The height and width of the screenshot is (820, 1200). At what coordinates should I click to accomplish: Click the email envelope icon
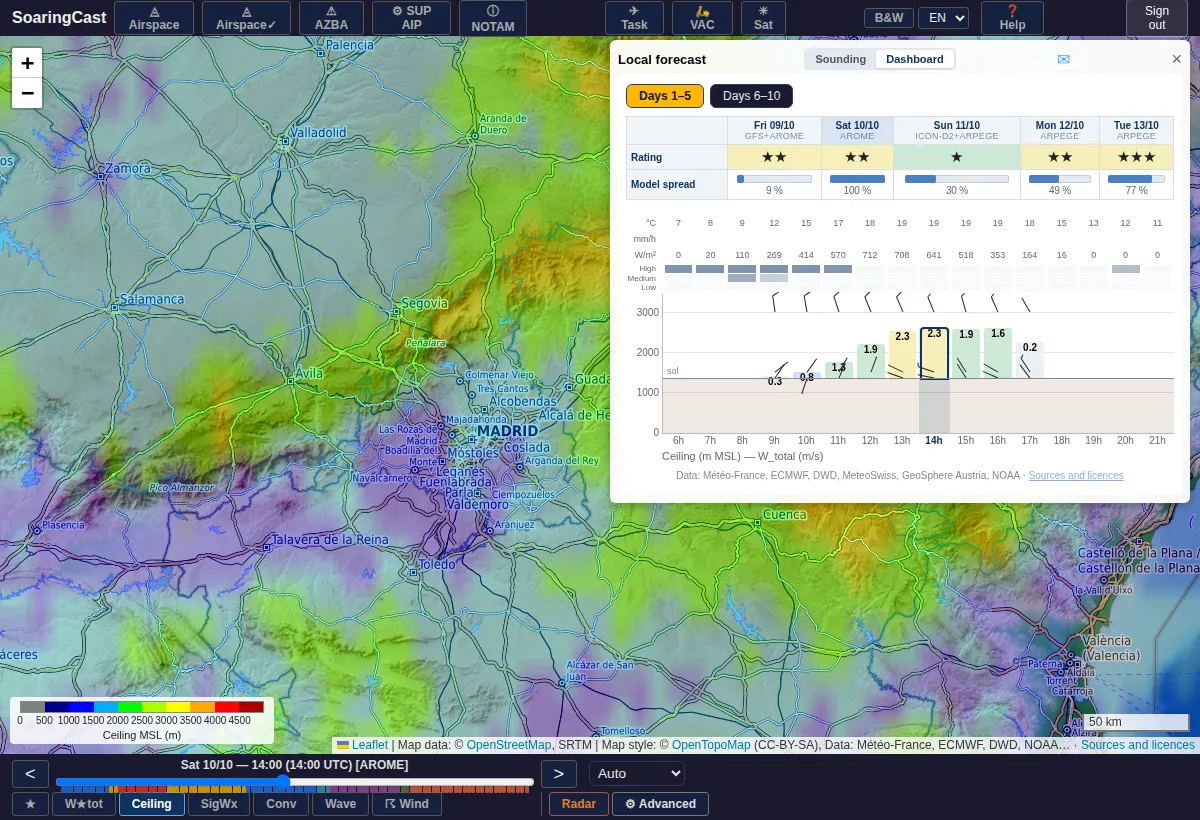tap(1064, 59)
